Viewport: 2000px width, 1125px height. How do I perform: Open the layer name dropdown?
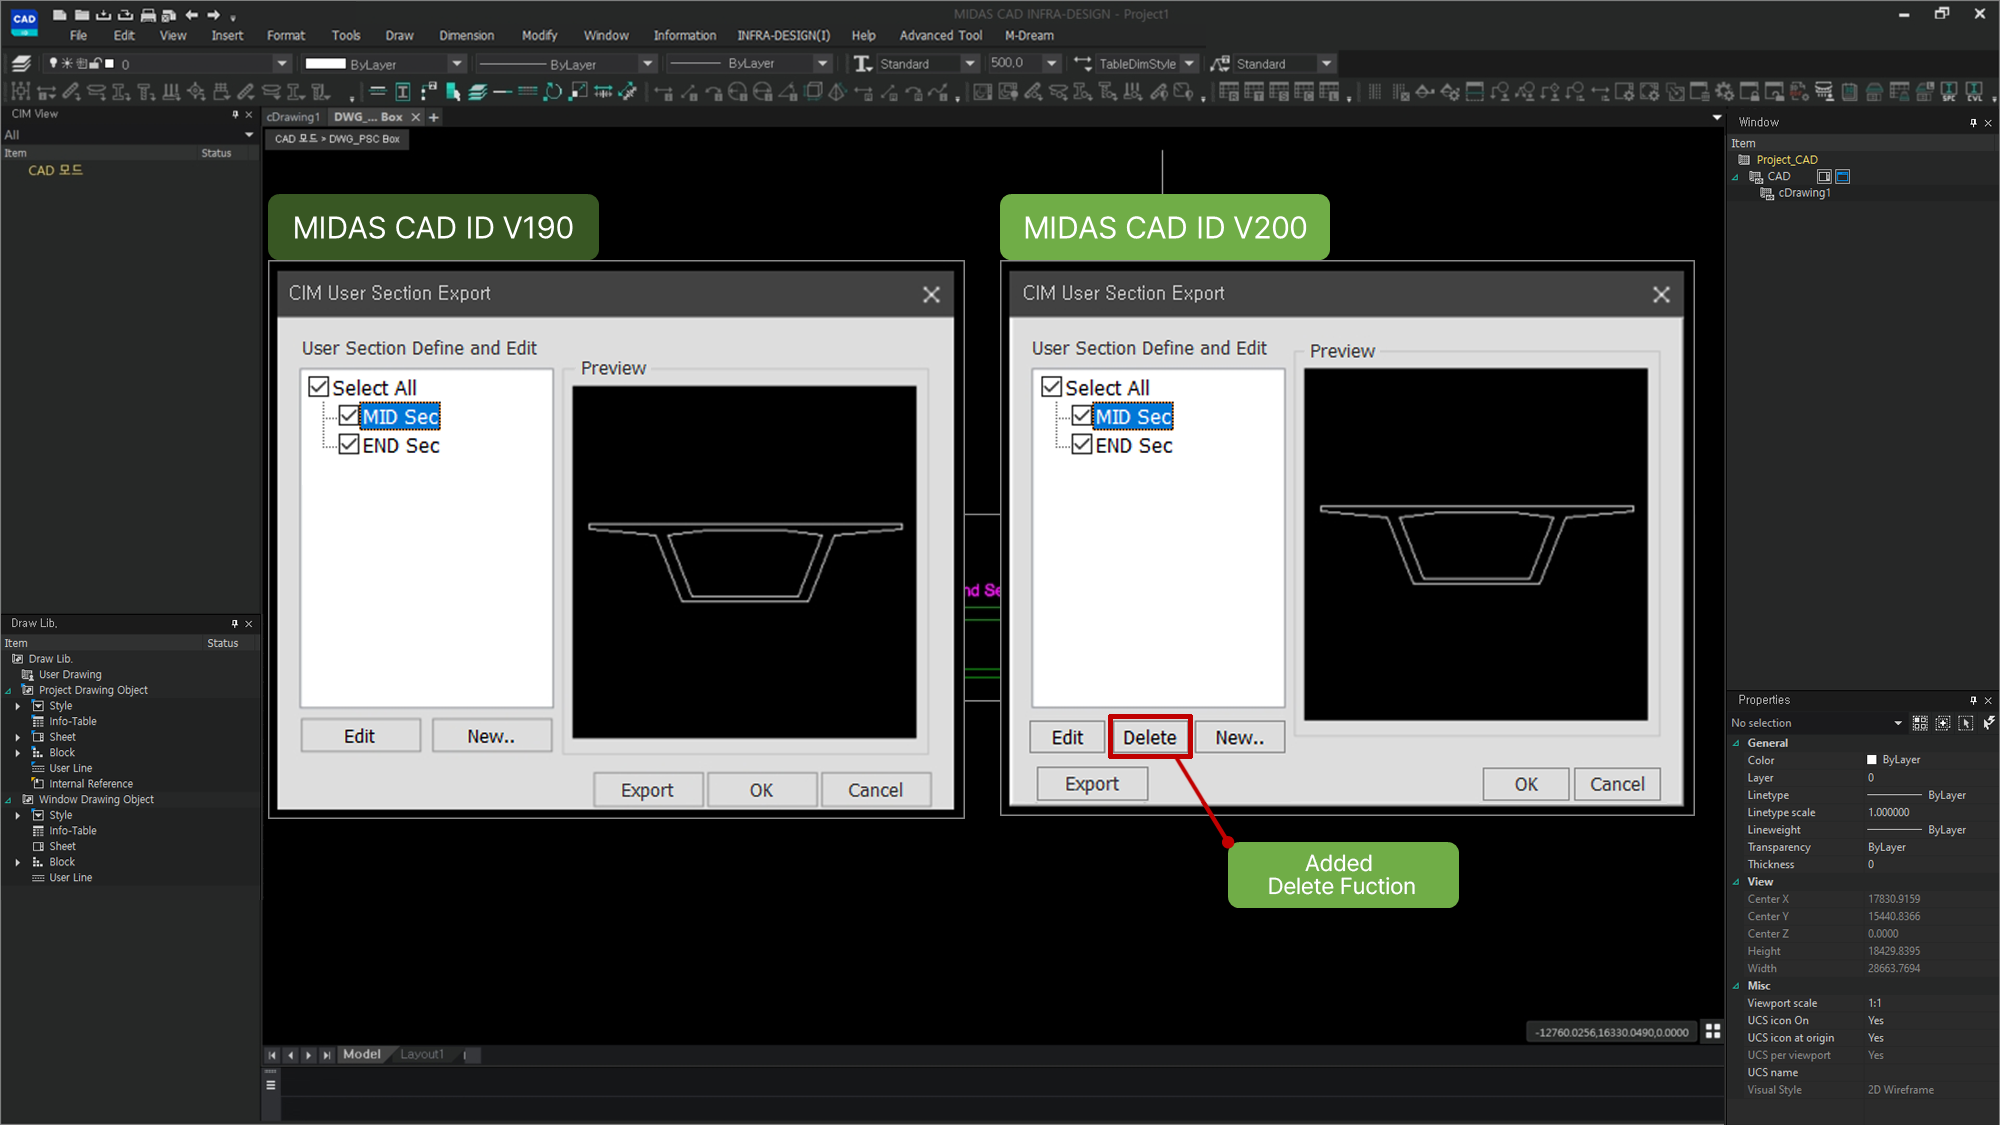(x=282, y=63)
